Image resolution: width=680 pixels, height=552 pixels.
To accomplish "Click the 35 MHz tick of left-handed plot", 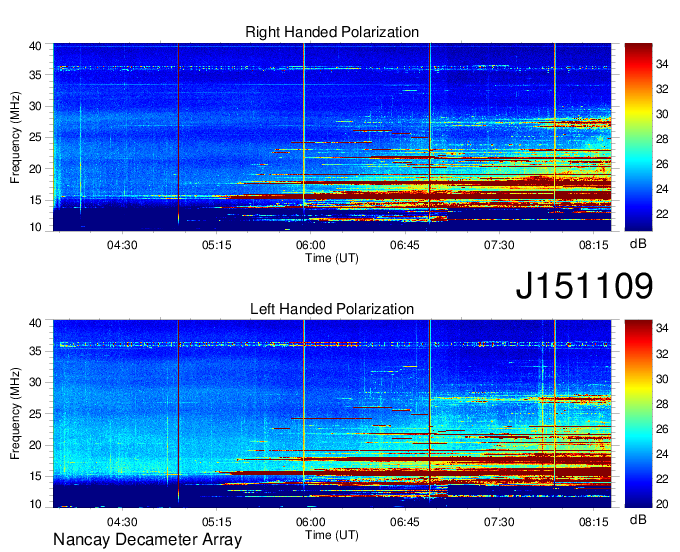I will tap(35, 351).
